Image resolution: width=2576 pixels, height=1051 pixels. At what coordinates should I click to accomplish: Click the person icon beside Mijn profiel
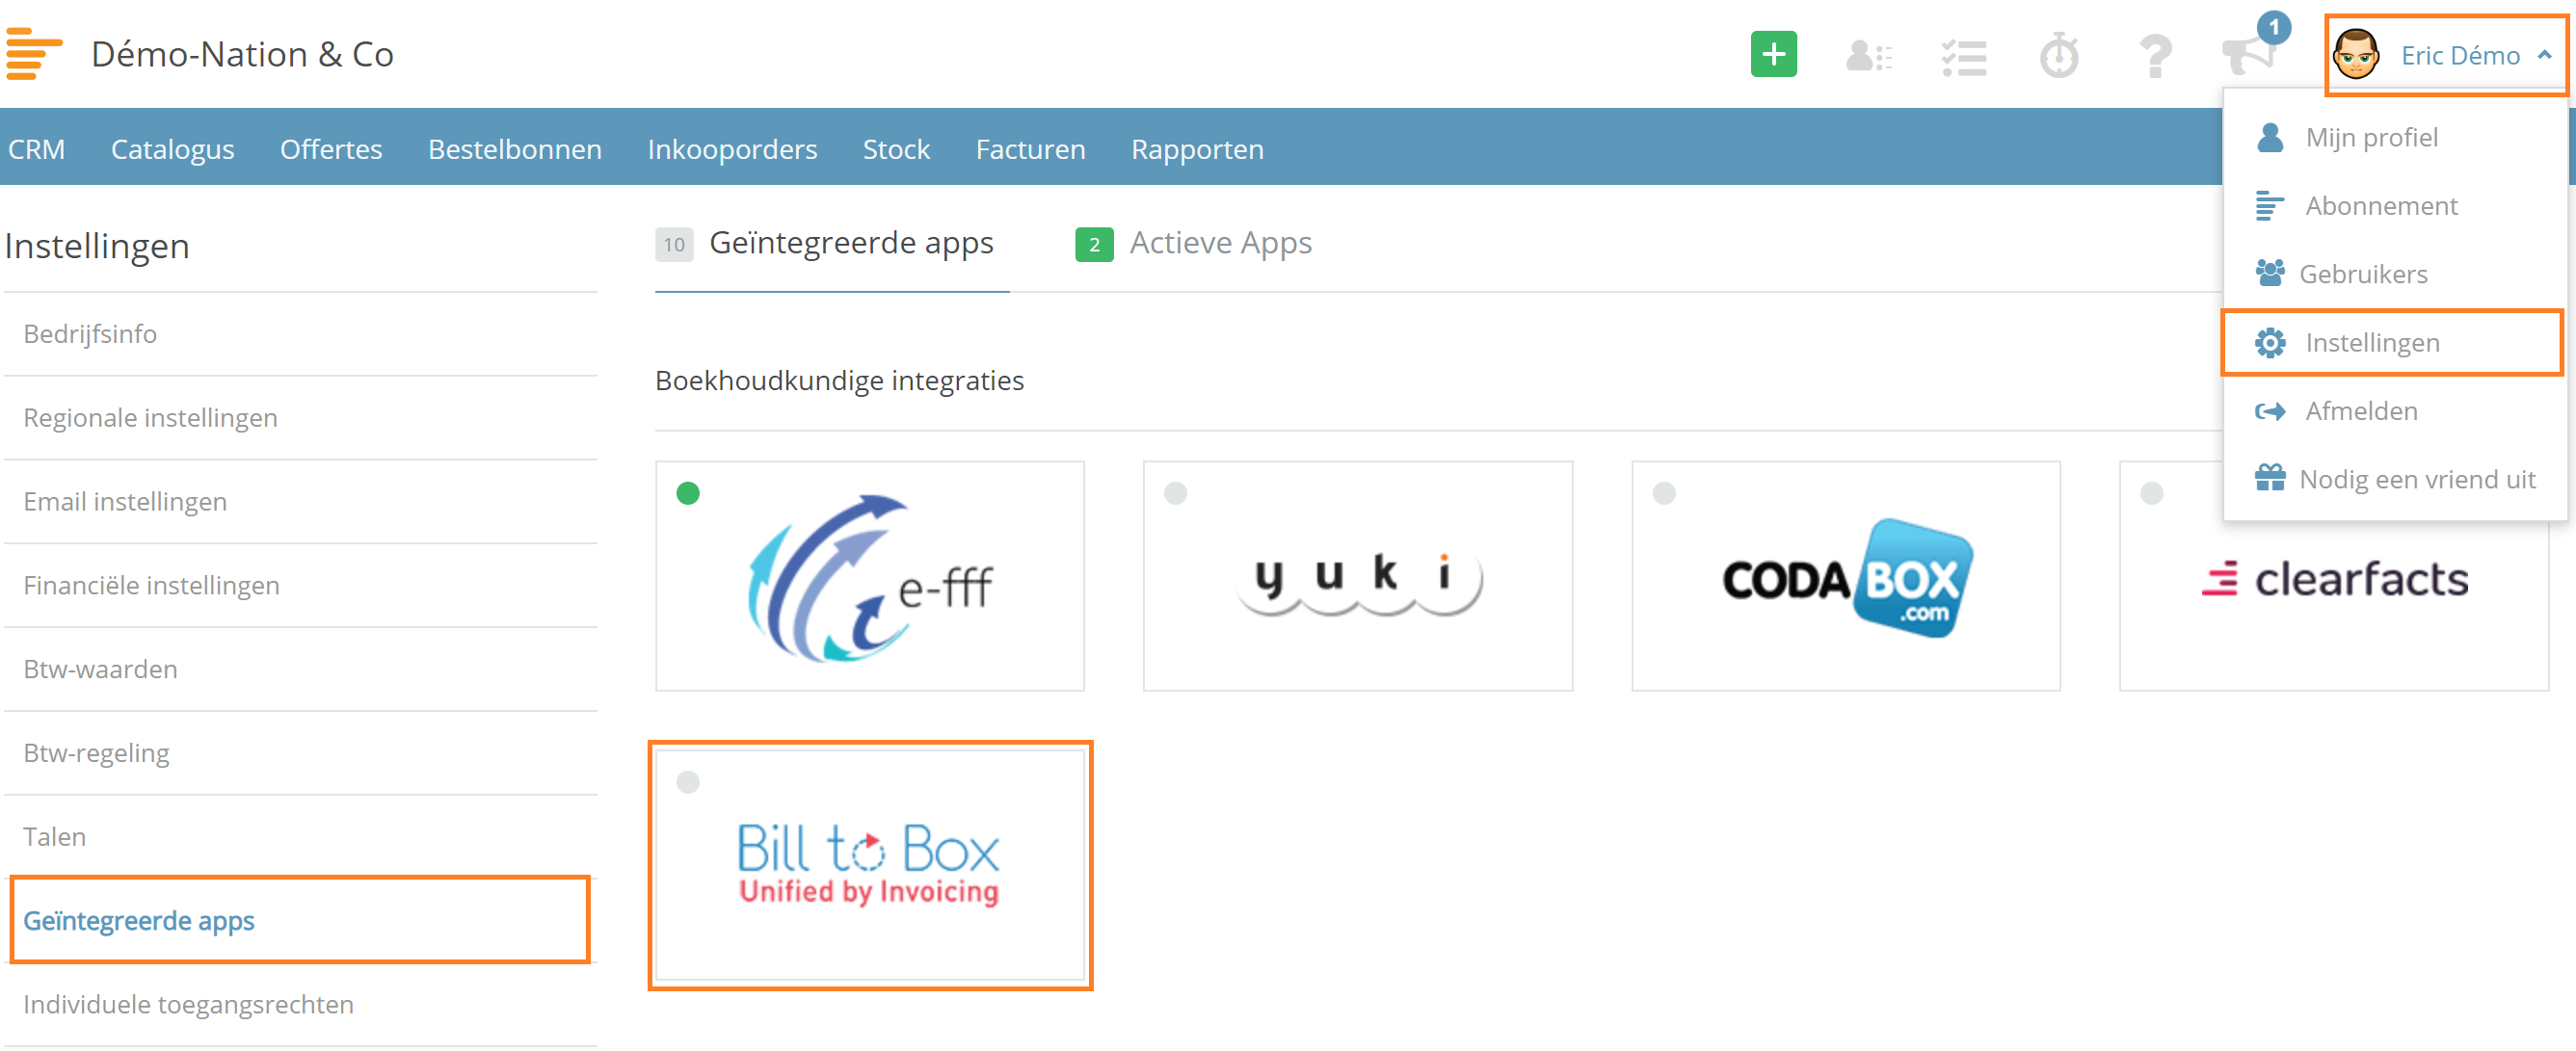(x=2269, y=137)
